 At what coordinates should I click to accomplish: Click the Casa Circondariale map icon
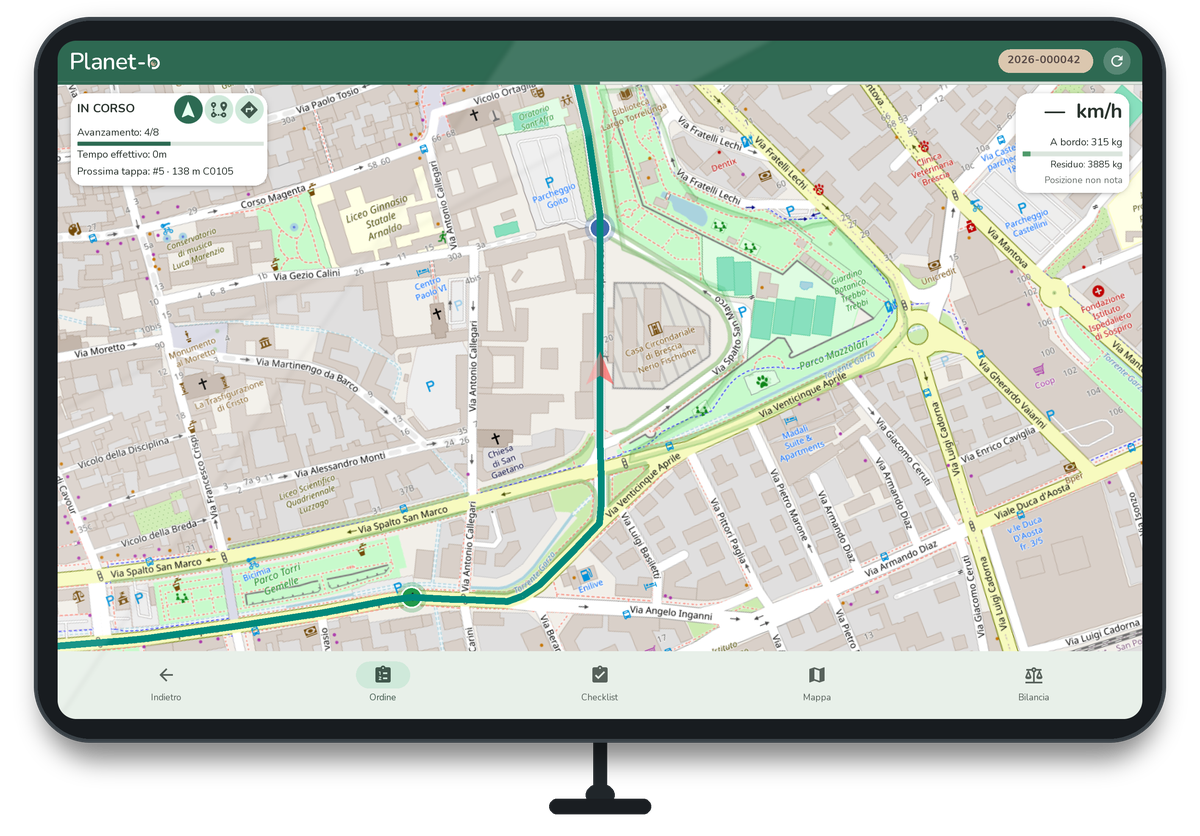pos(654,329)
